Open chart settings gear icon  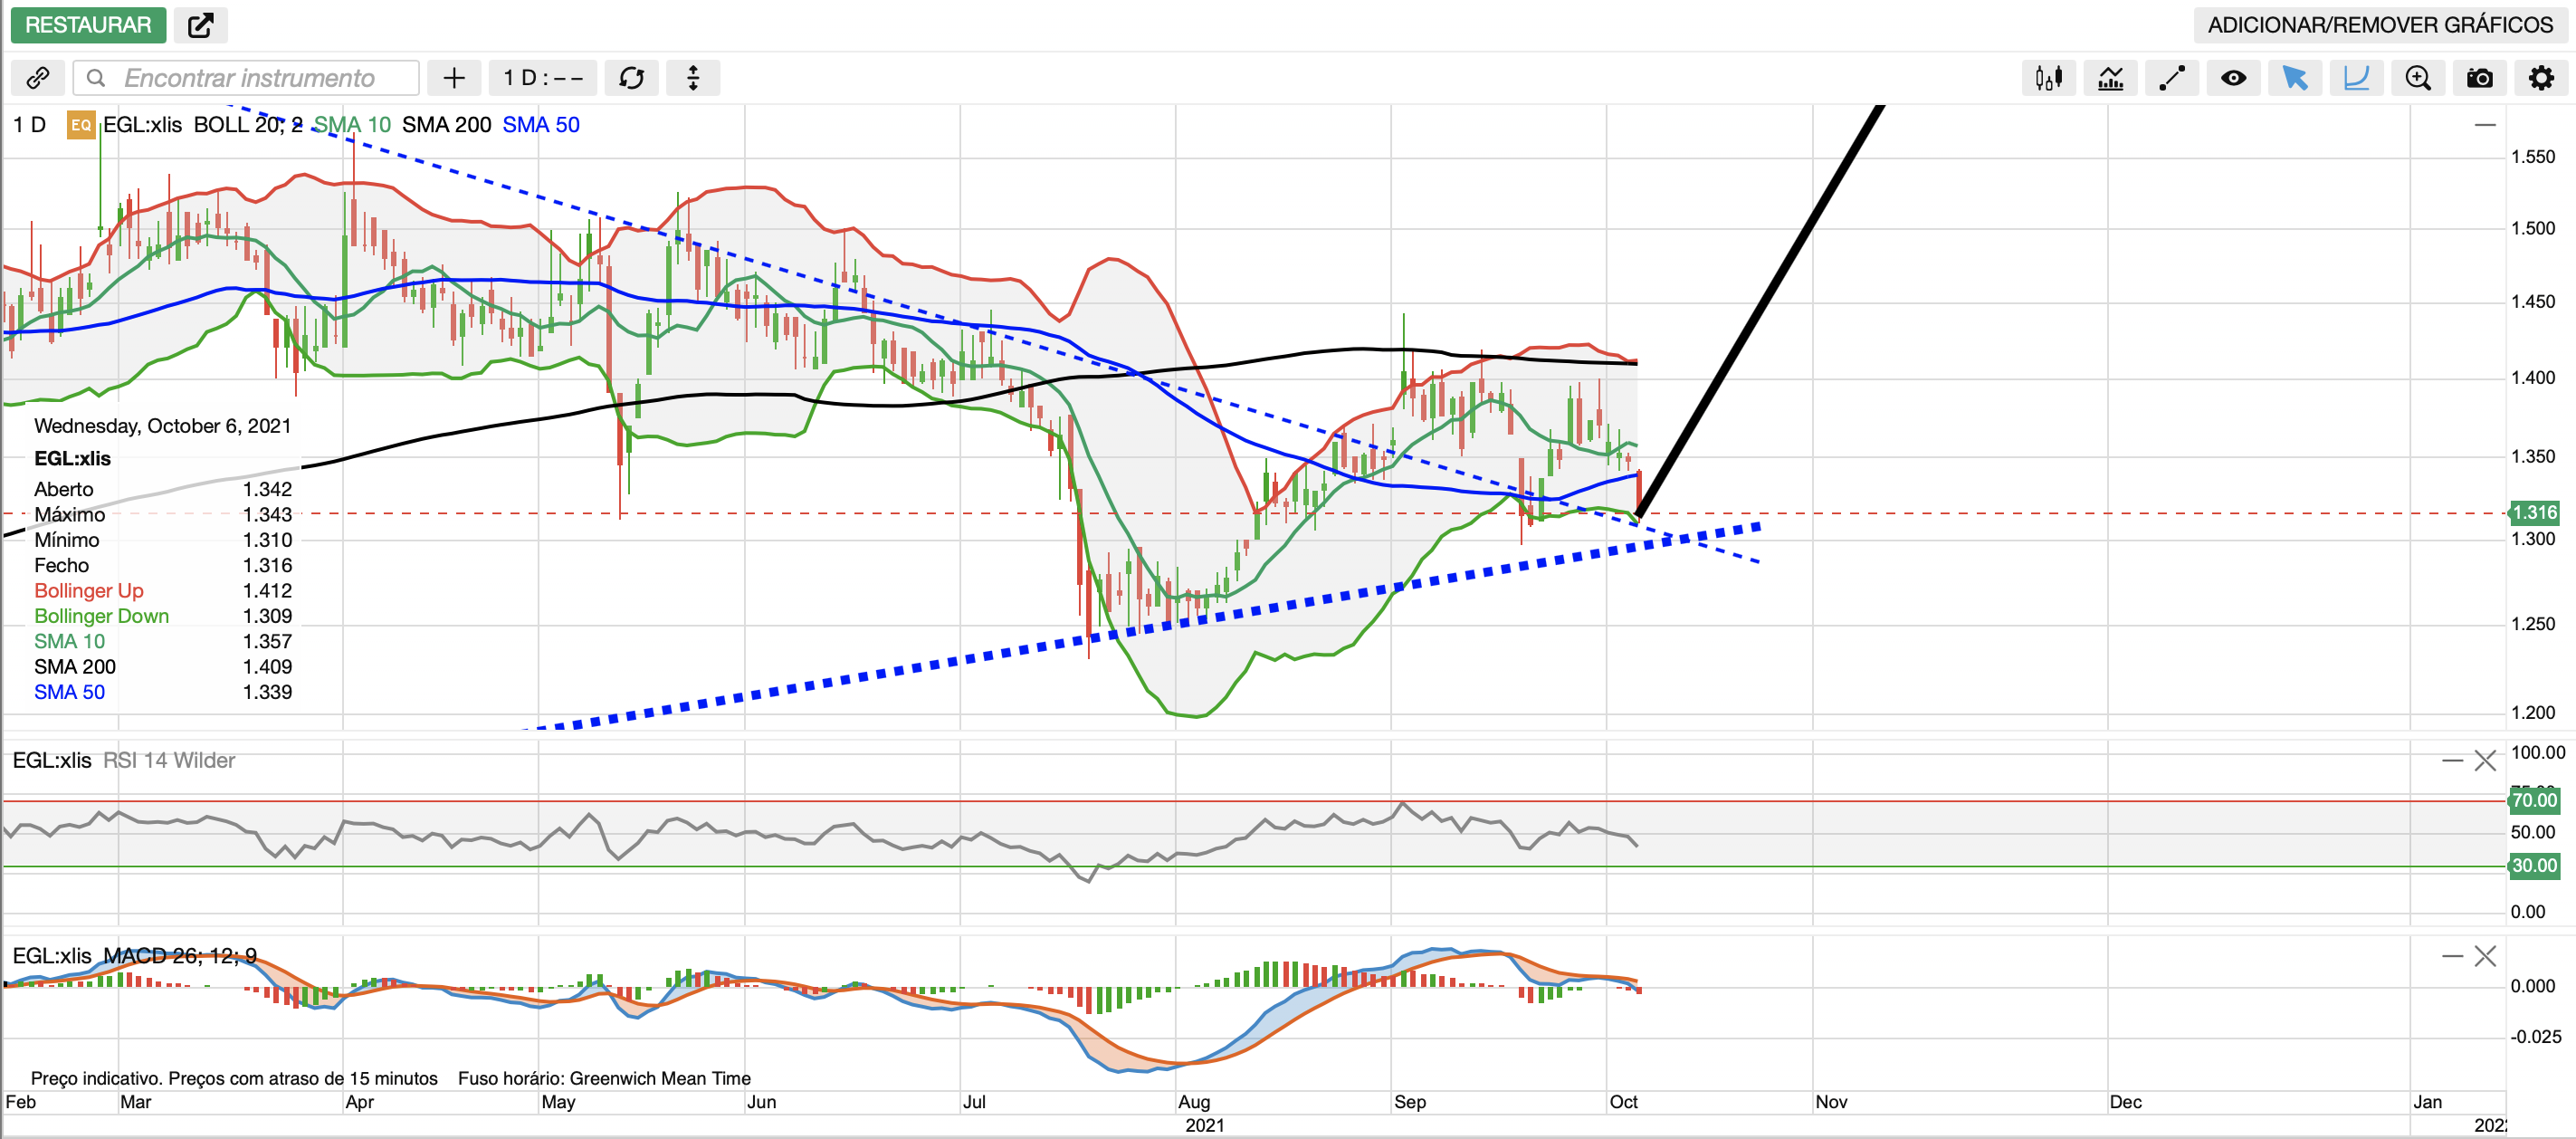point(2541,78)
